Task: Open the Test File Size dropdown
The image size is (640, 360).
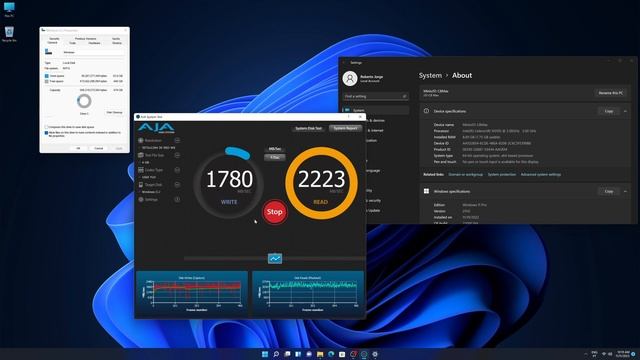Action: pyautogui.click(x=177, y=155)
